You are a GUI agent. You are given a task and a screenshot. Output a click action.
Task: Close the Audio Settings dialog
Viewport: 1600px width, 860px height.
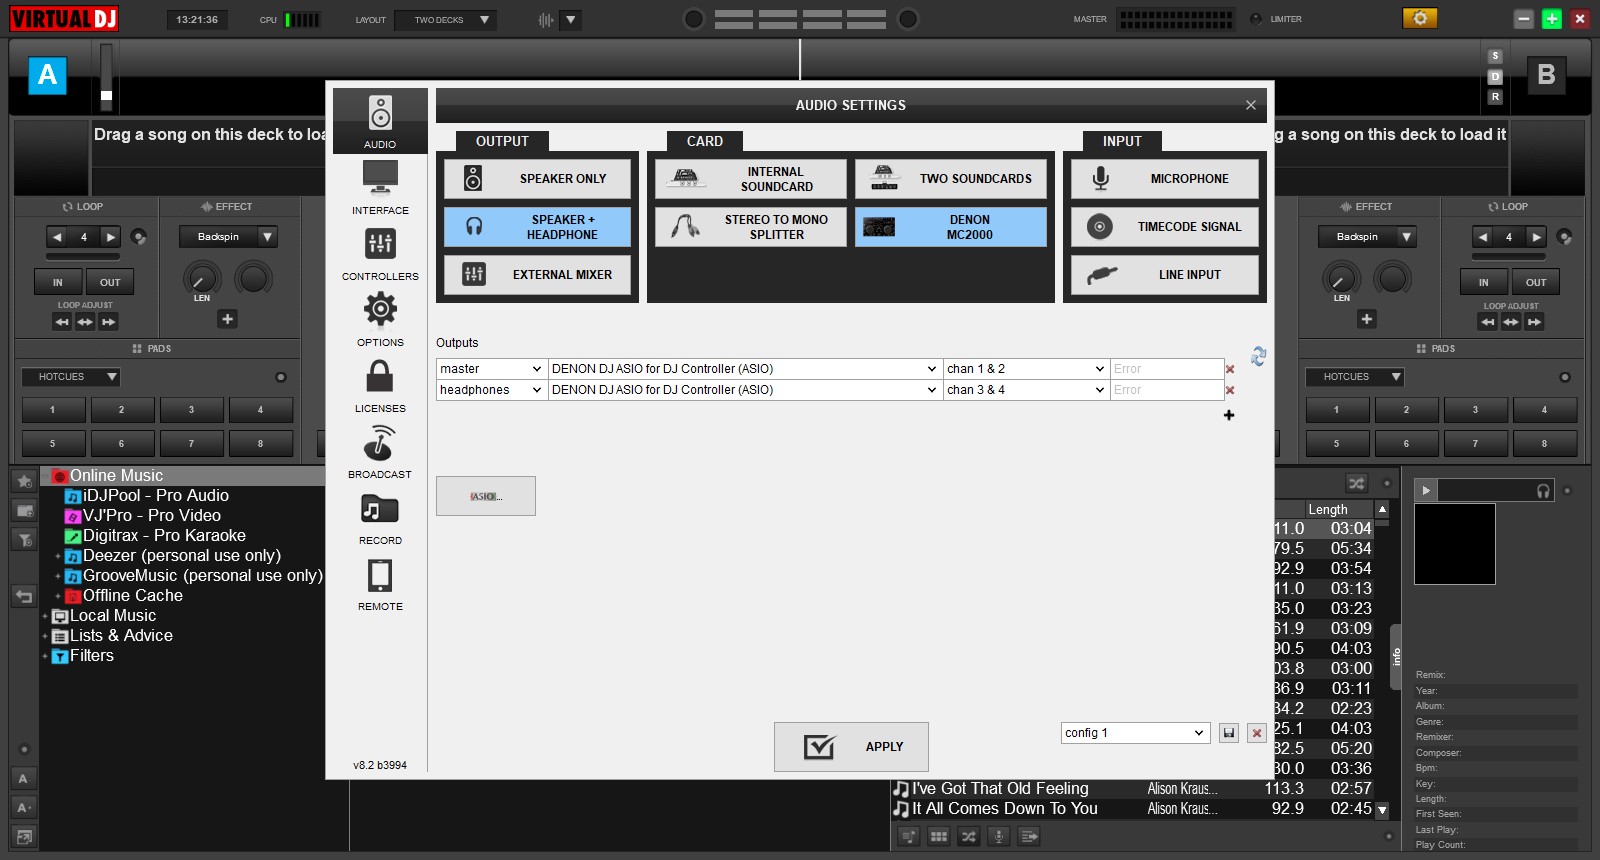[1250, 105]
